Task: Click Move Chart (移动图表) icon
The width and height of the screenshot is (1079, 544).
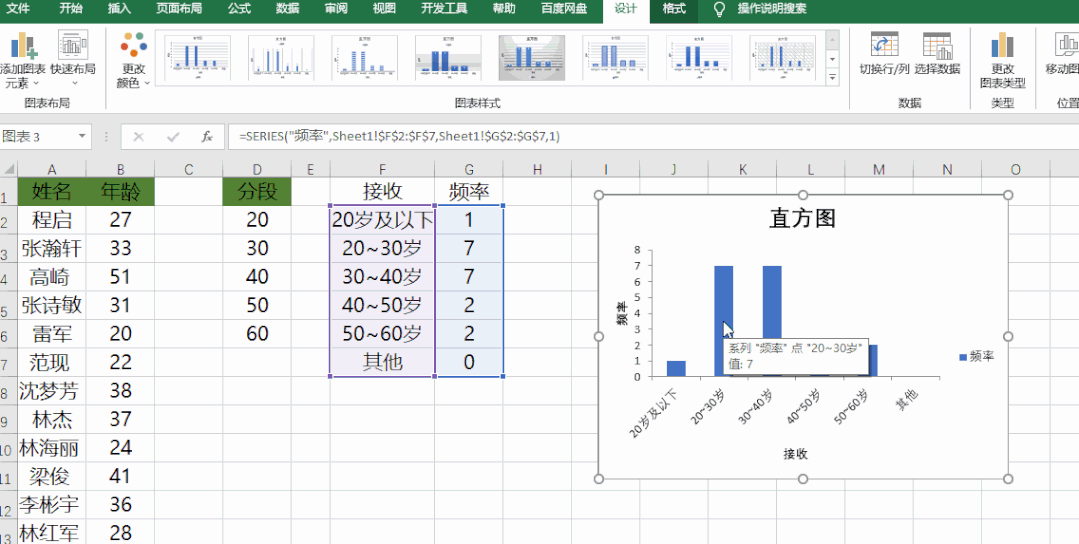Action: [x=1067, y=45]
